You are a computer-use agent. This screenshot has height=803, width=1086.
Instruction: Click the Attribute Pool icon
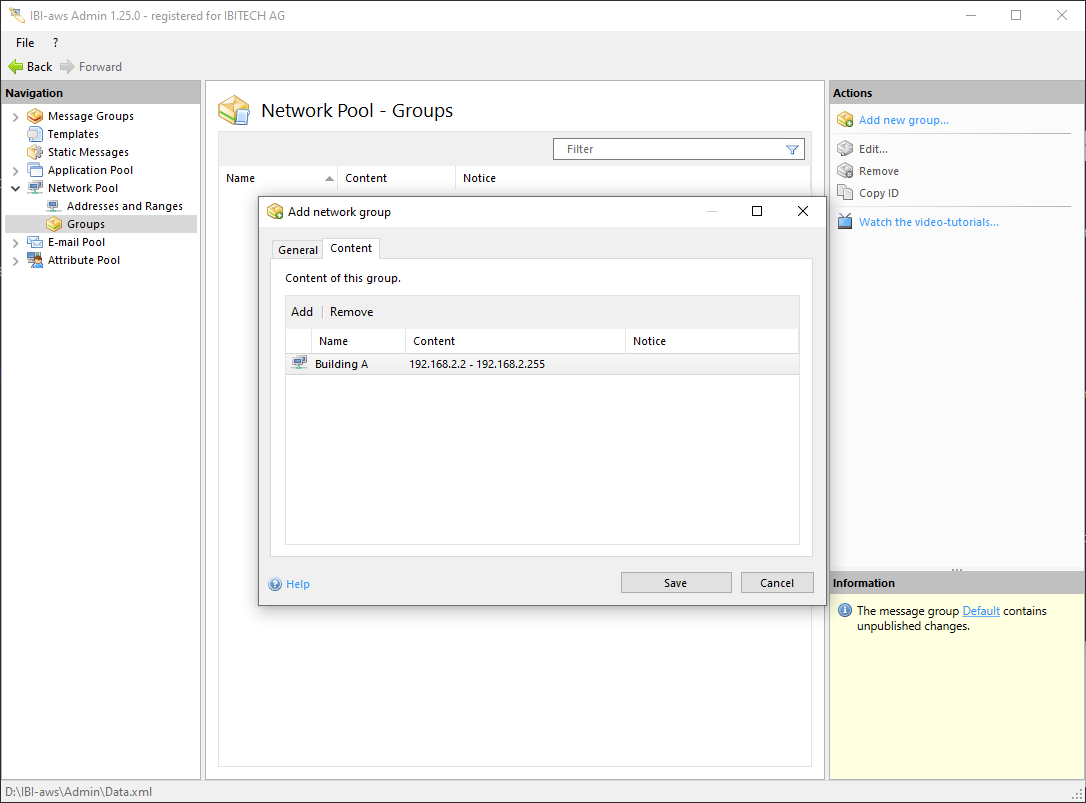pyautogui.click(x=35, y=260)
